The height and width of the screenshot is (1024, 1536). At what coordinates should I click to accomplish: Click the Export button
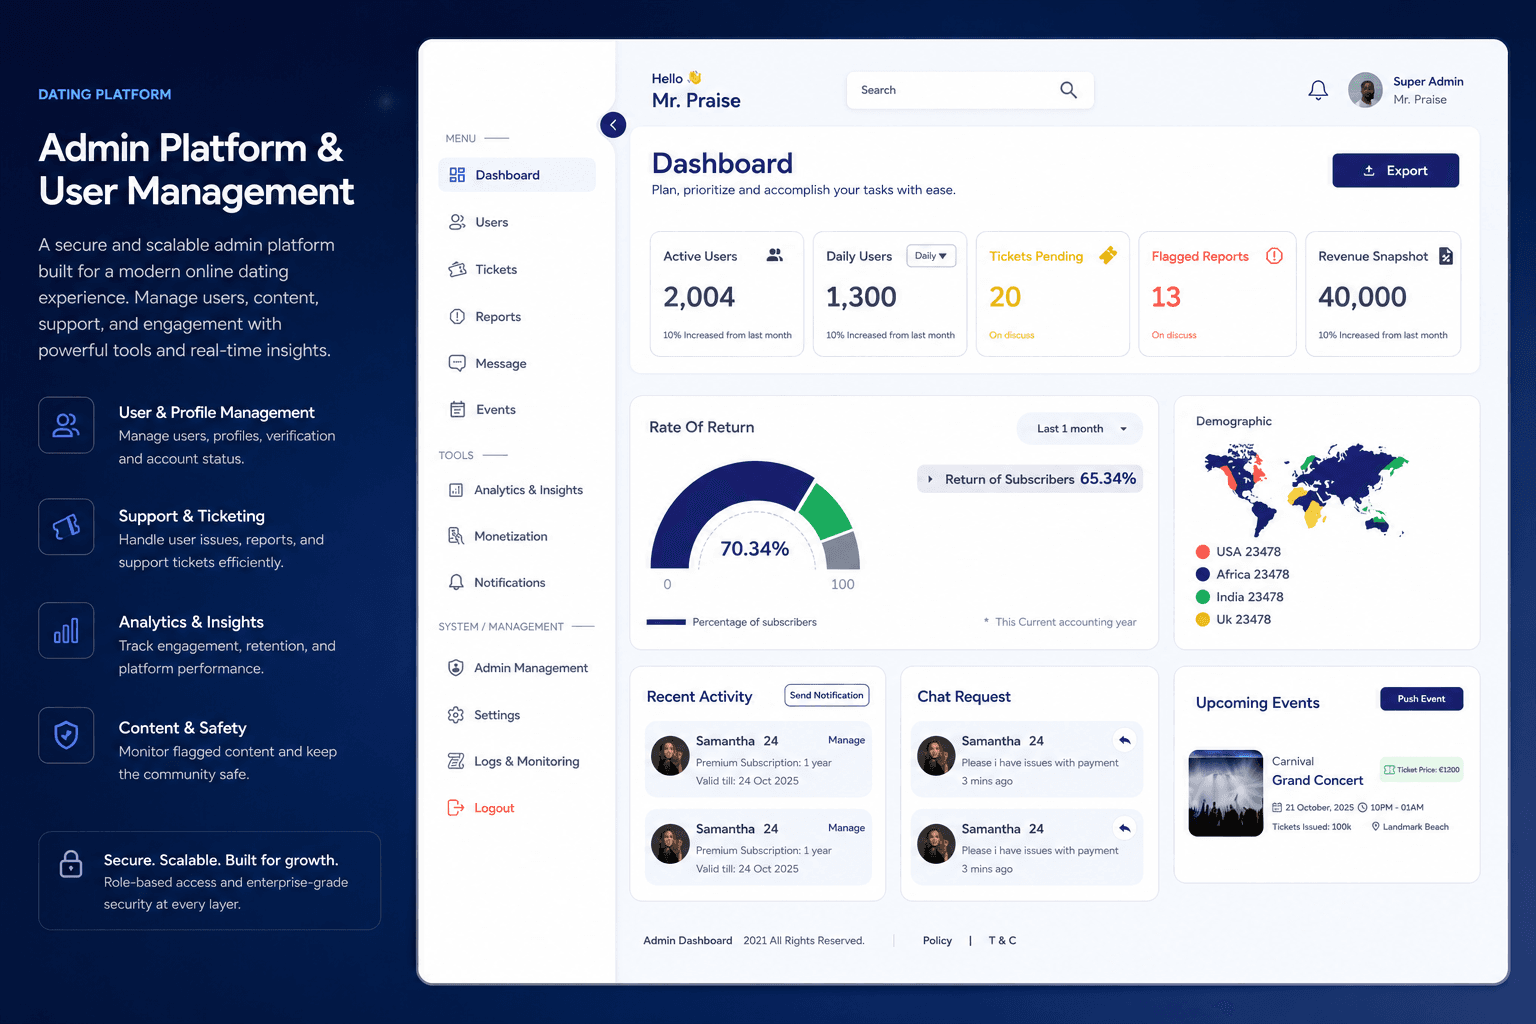click(1395, 171)
